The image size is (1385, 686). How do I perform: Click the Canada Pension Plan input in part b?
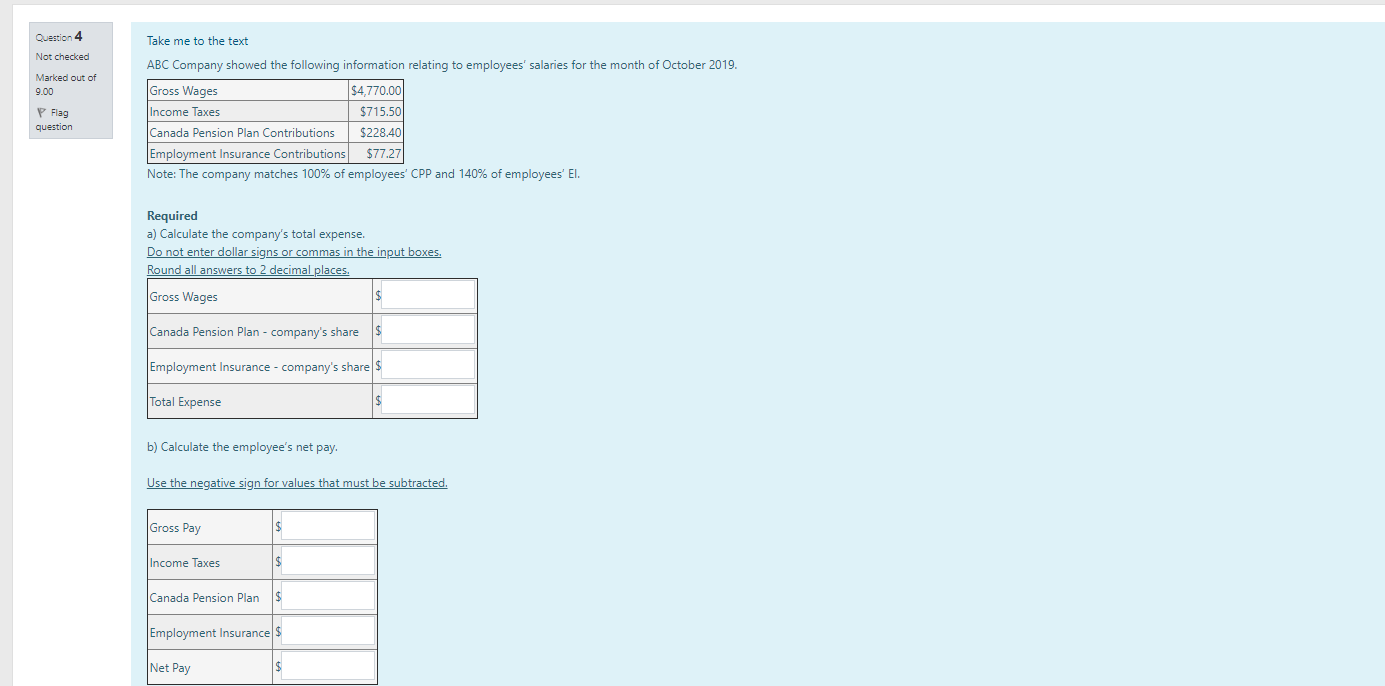pos(326,595)
